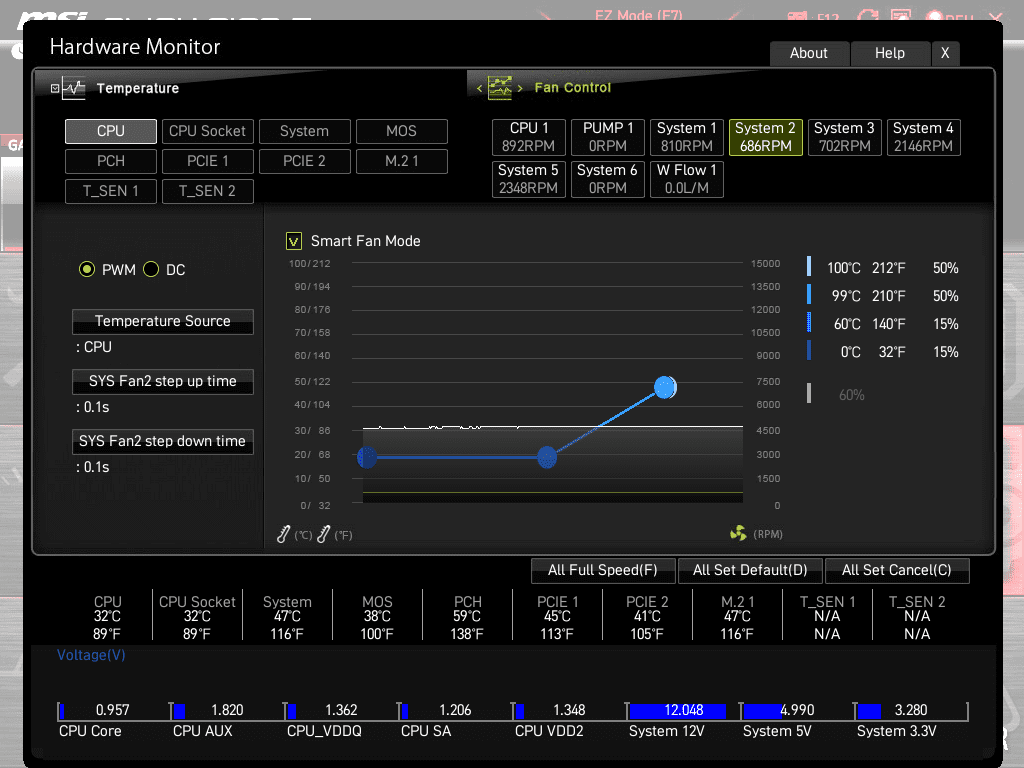Click the Voltage(V) label
1024x768 pixels.
tap(91, 655)
